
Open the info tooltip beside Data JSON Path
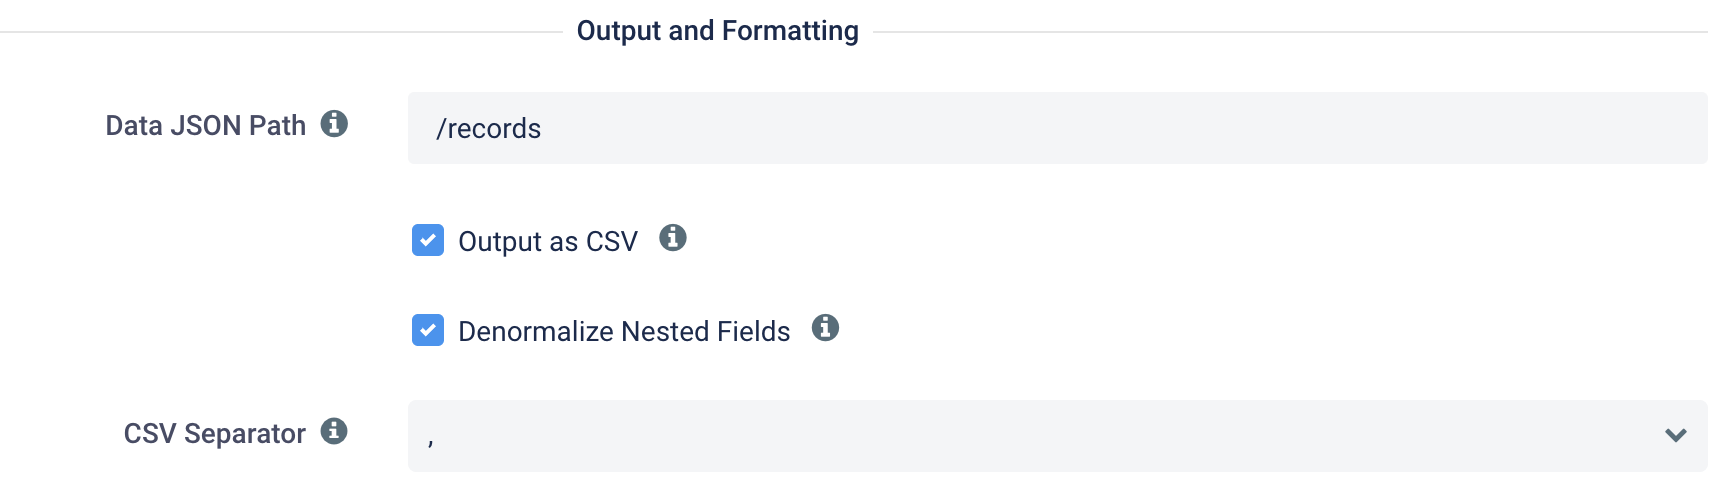pyautogui.click(x=334, y=124)
